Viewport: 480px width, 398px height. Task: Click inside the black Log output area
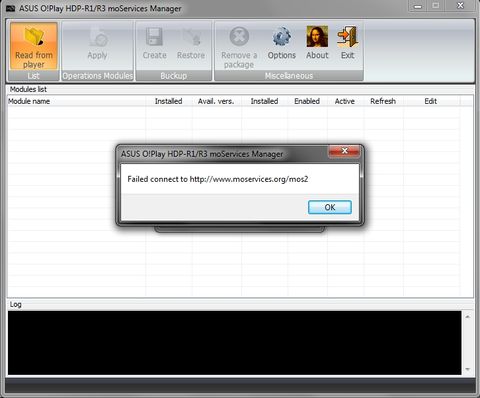click(235, 343)
